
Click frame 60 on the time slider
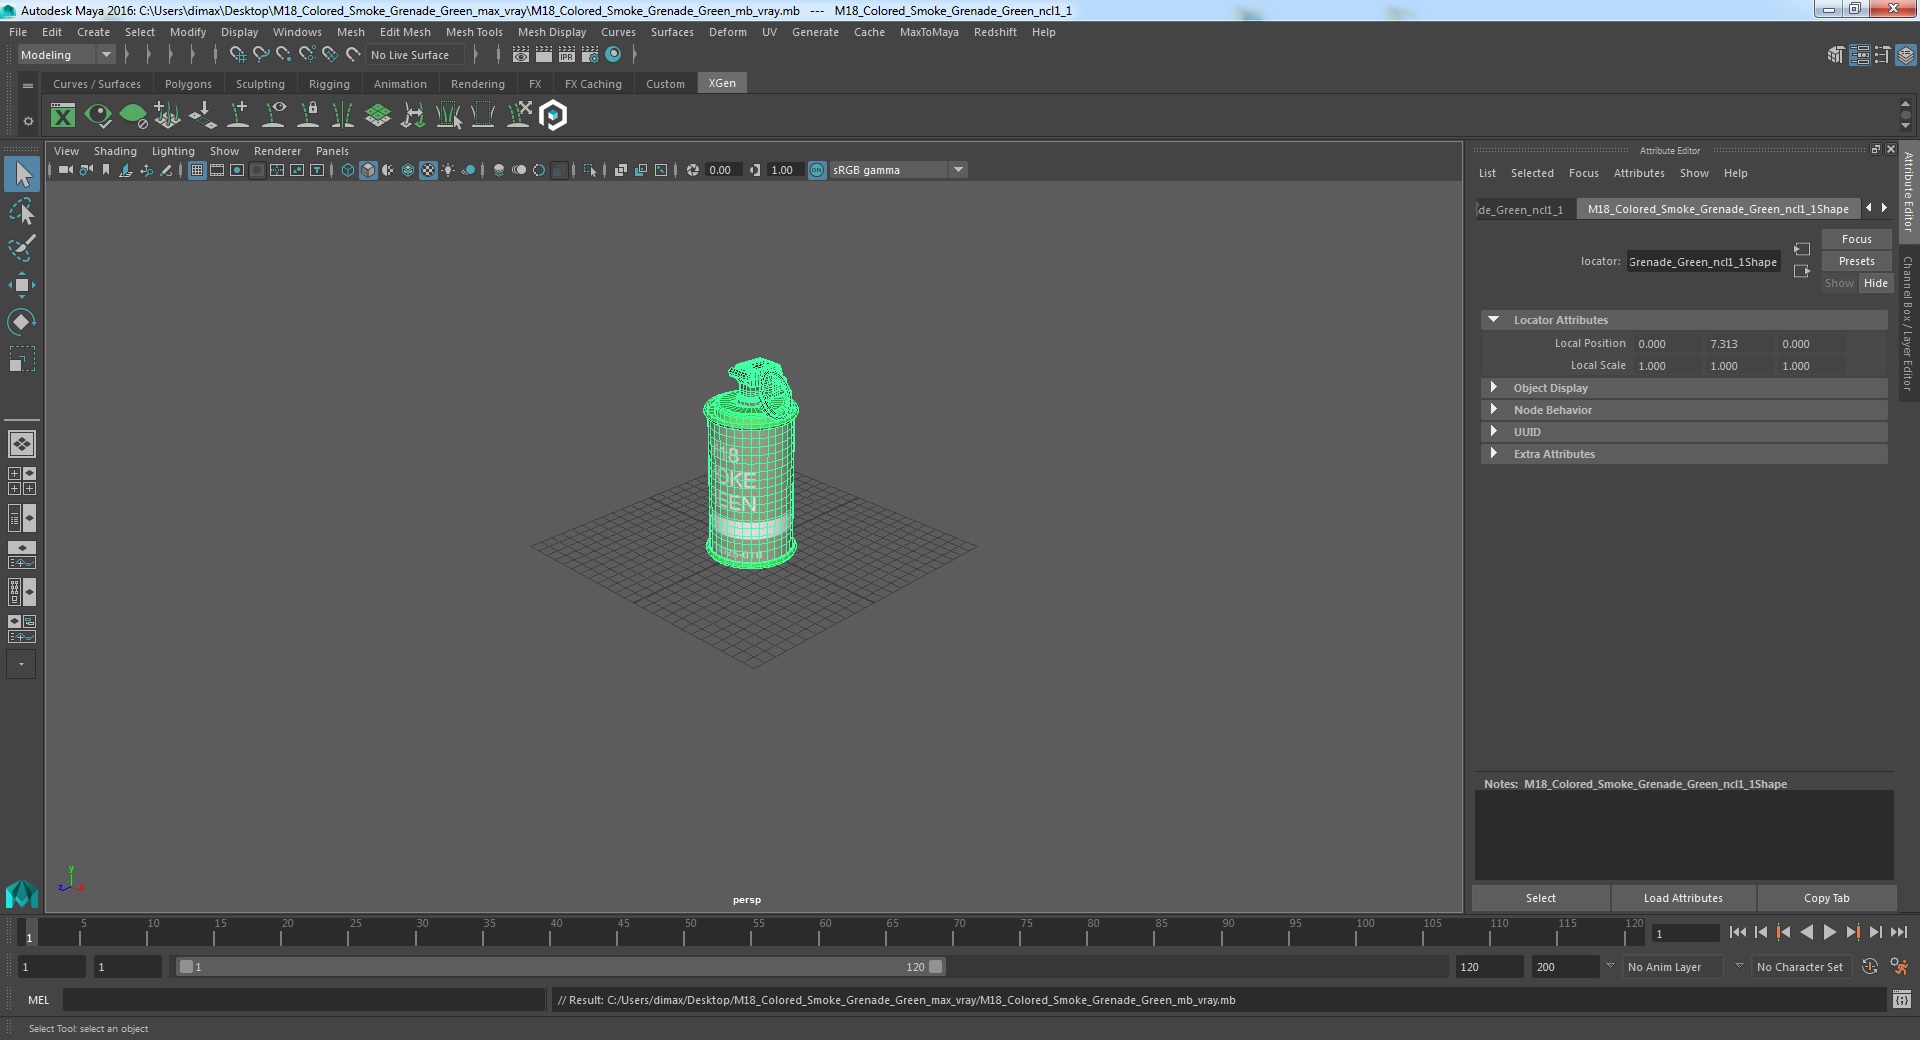tap(825, 932)
